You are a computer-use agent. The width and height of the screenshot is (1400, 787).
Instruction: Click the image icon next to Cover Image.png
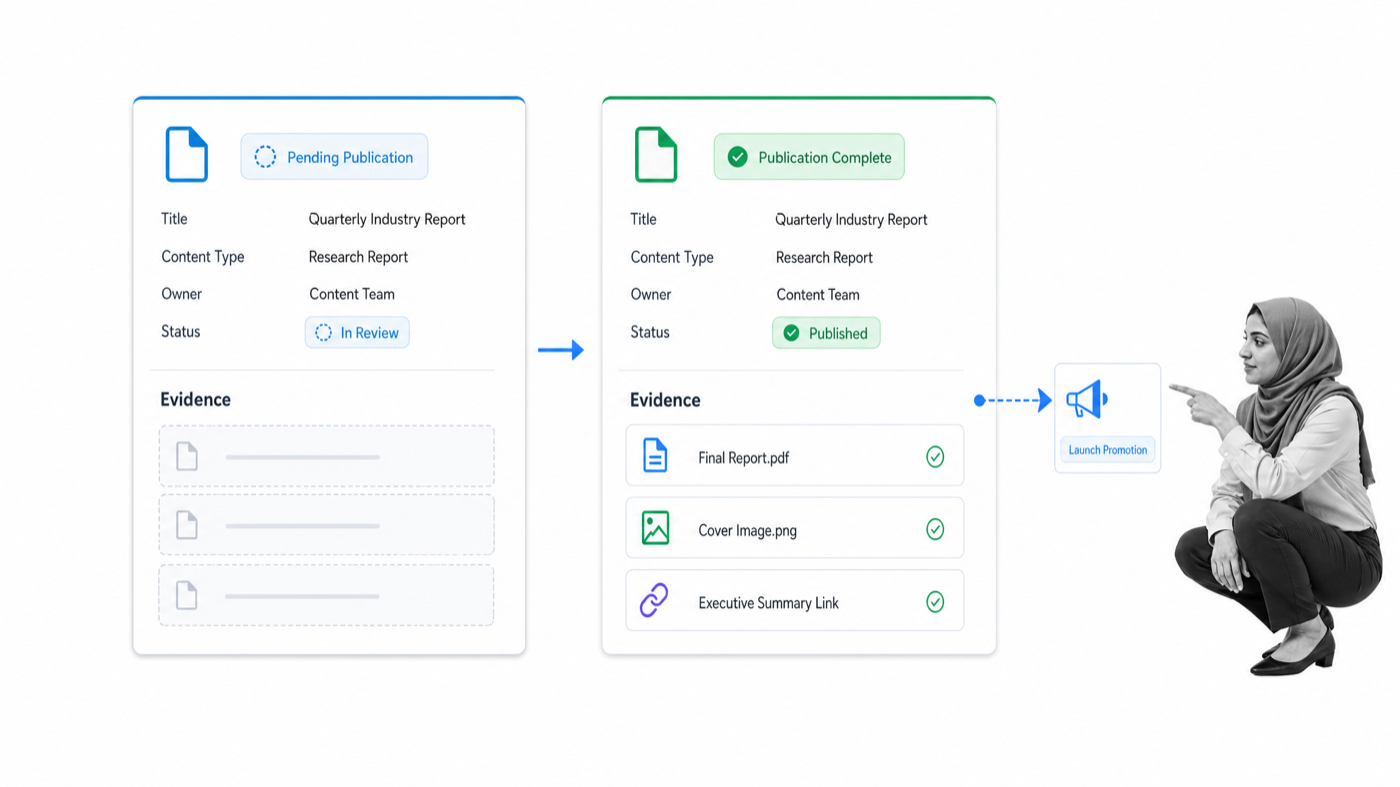coord(655,528)
